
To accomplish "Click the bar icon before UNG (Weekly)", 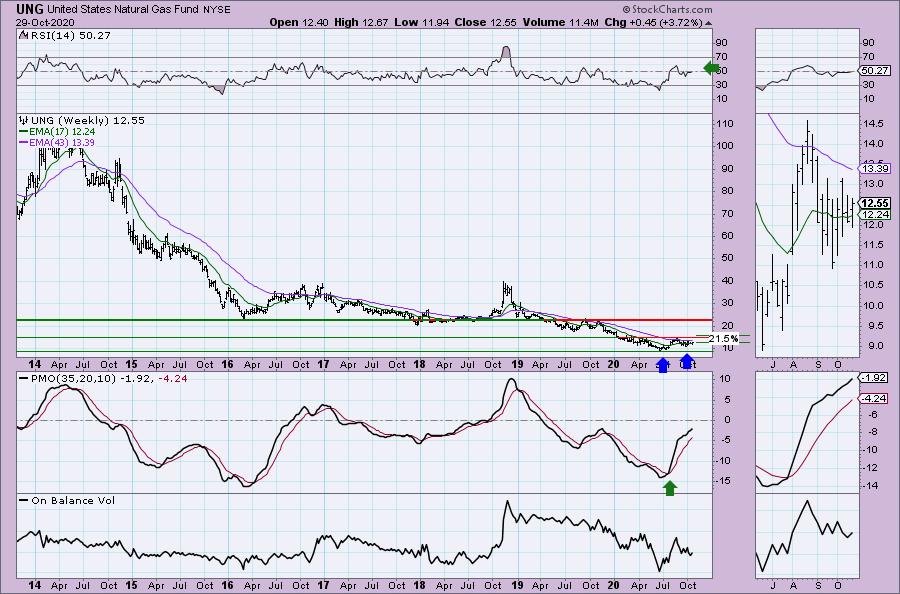I will 23,121.
